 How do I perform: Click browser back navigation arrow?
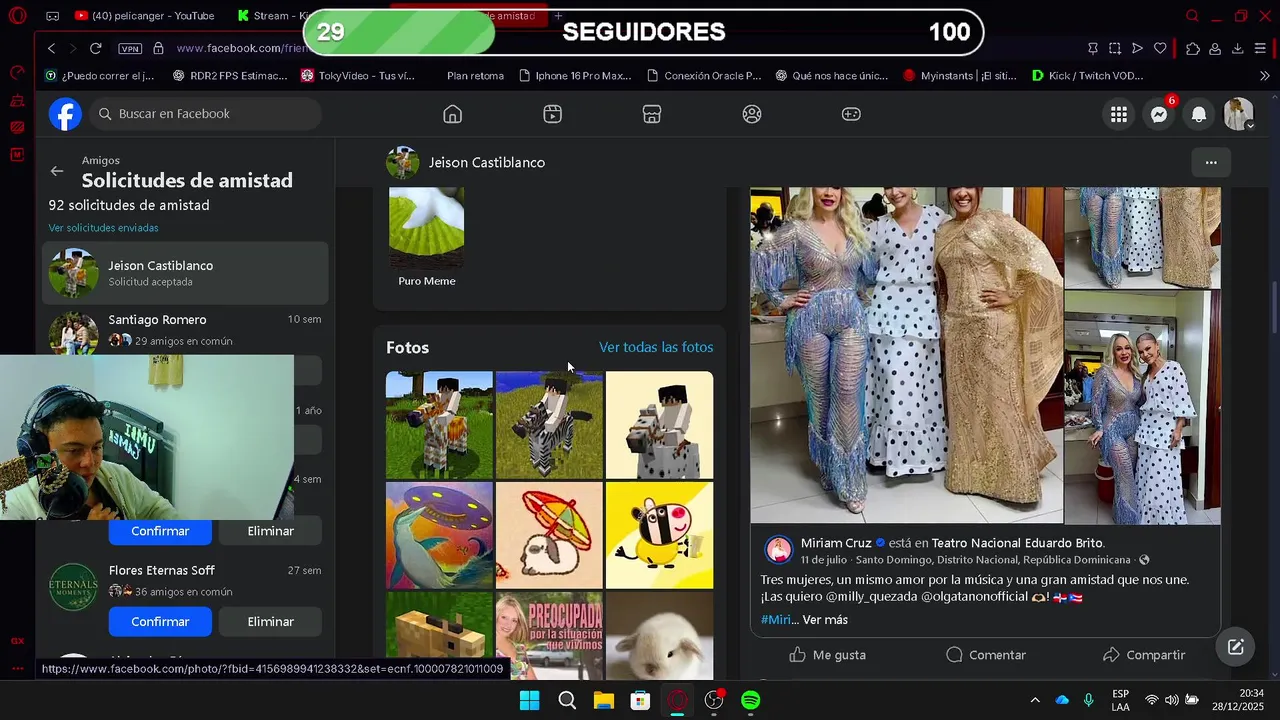pyautogui.click(x=52, y=48)
